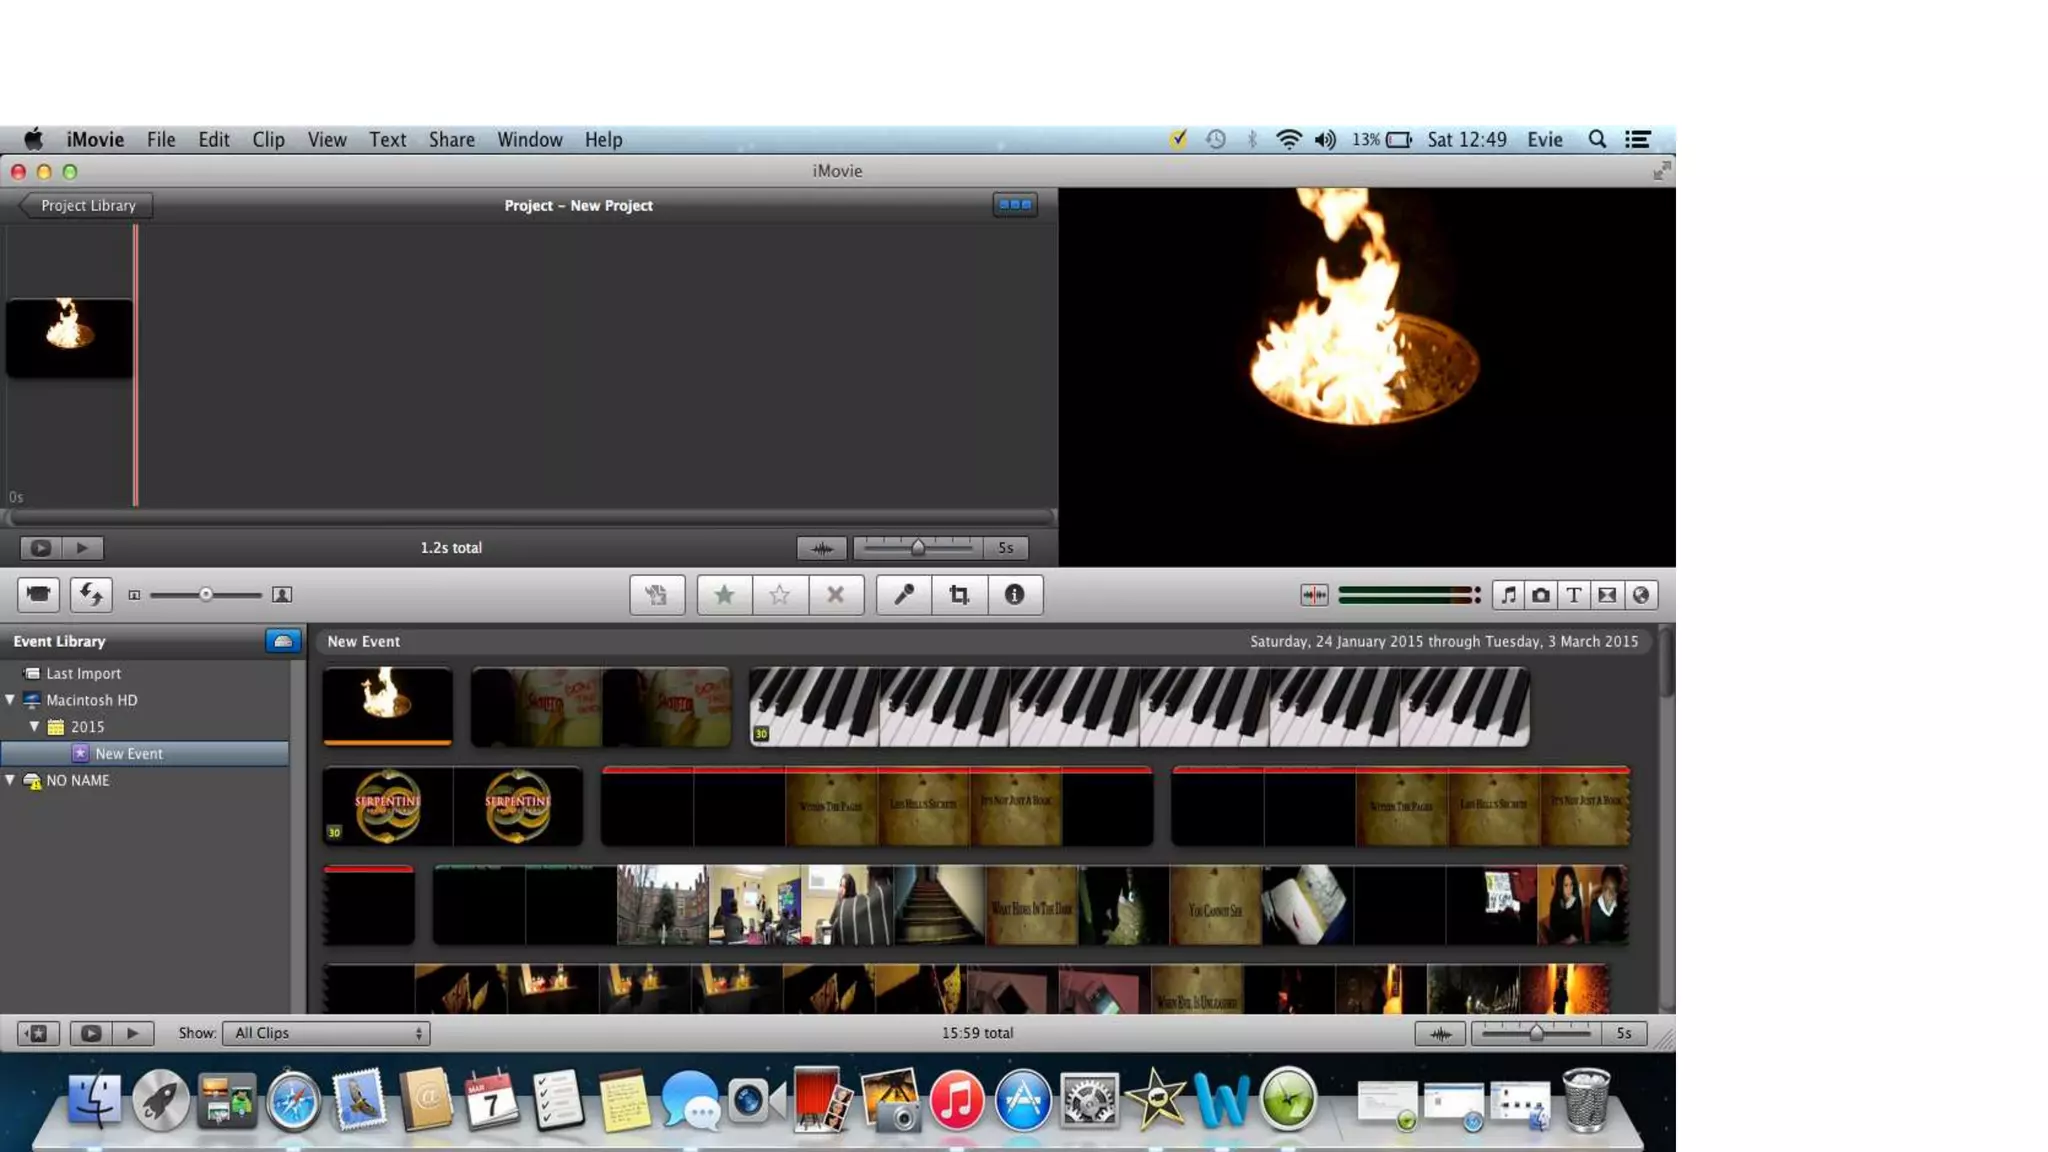Play the project from the beginning

(83, 548)
